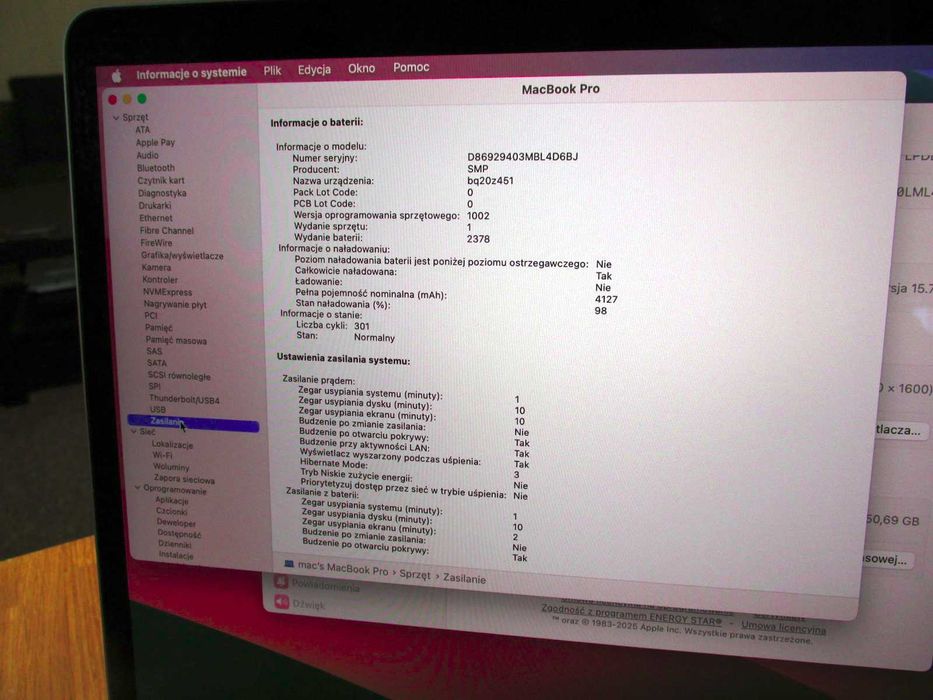Click battery state Normalny value
The image size is (933, 700).
pos(374,338)
